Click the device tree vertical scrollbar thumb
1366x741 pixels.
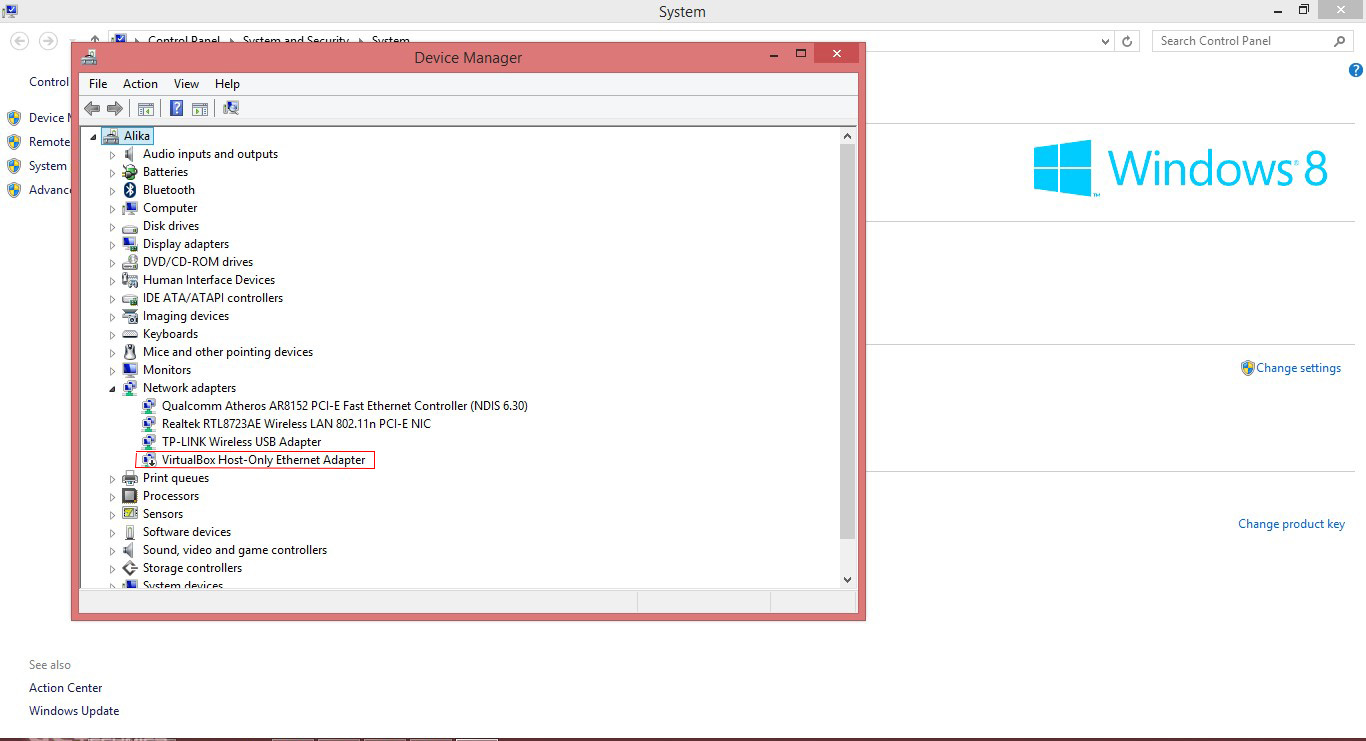point(847,341)
